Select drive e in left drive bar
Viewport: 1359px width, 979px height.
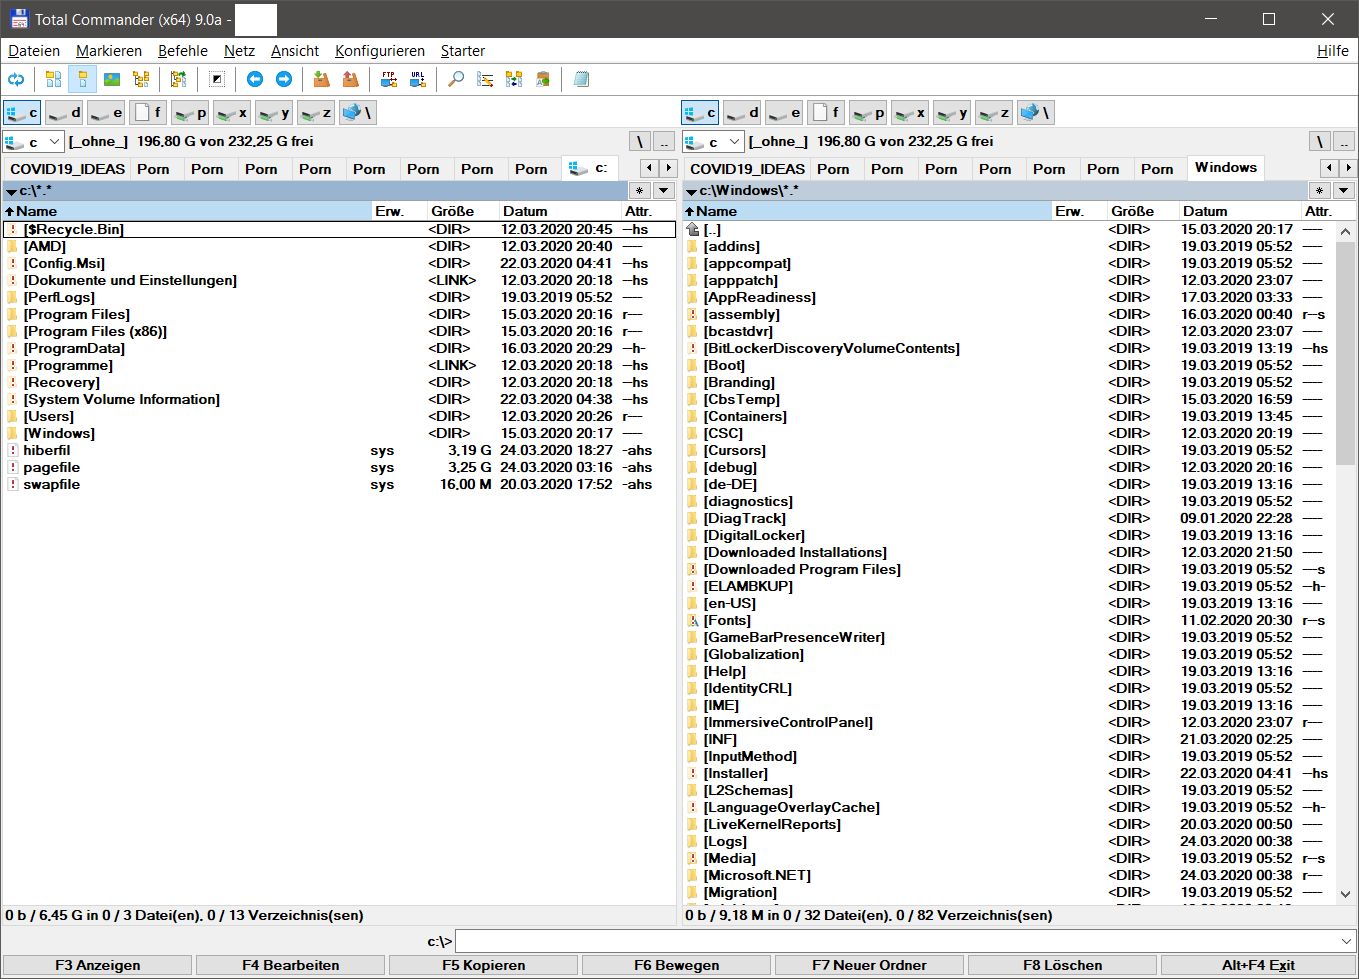tap(105, 113)
